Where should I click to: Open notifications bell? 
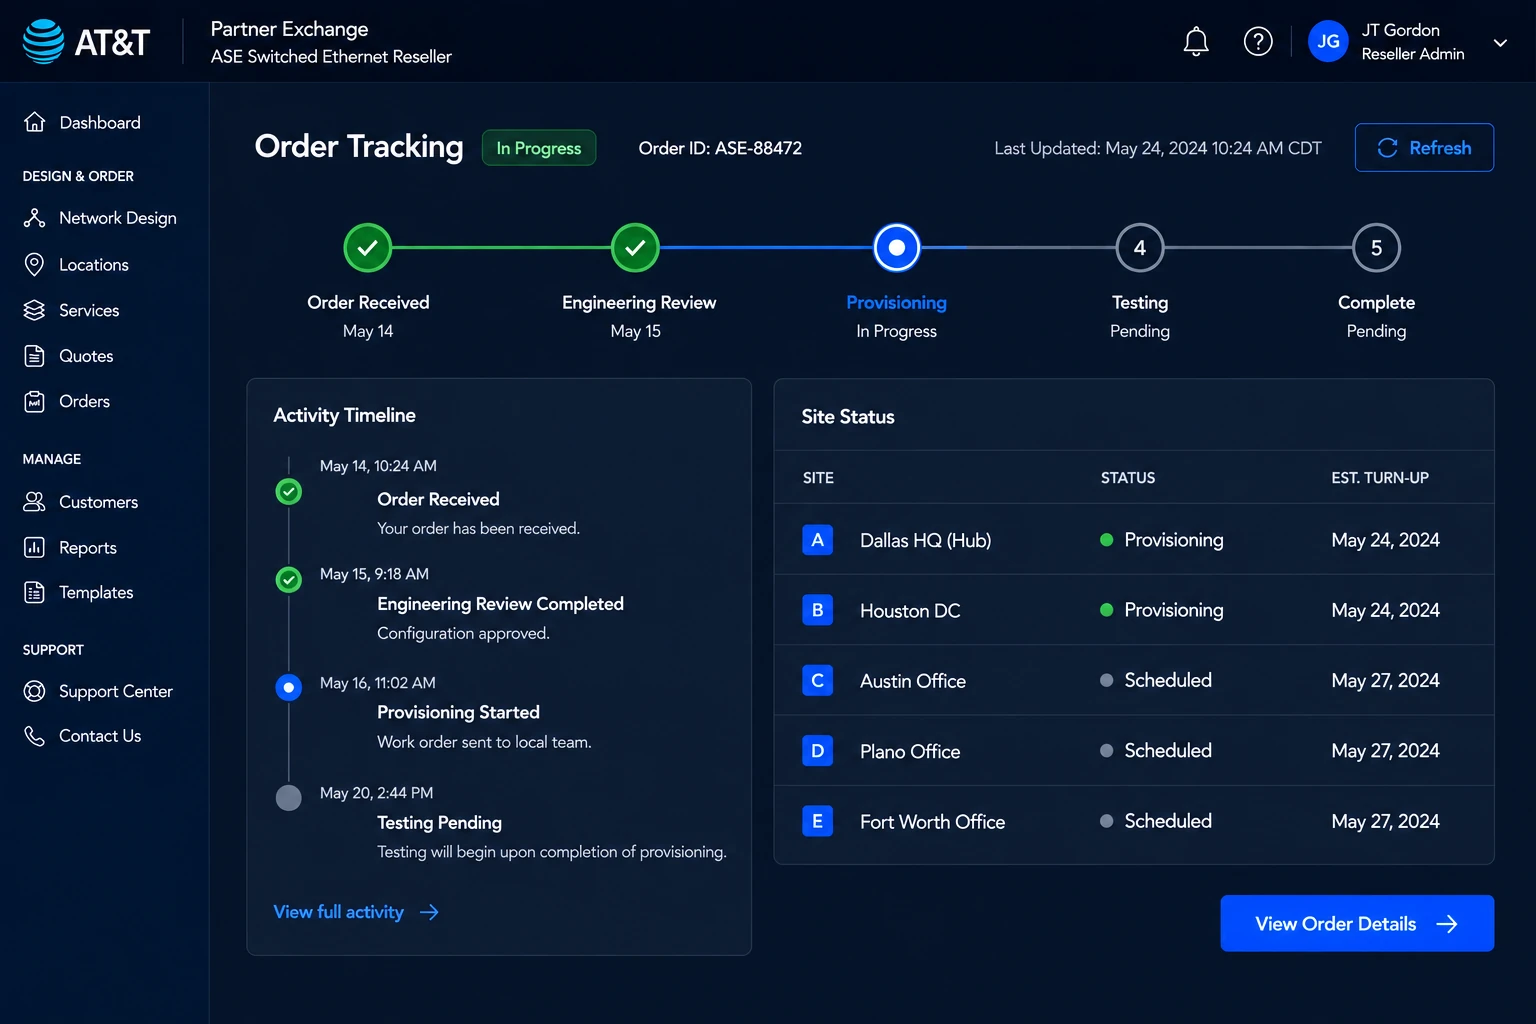[x=1196, y=41]
